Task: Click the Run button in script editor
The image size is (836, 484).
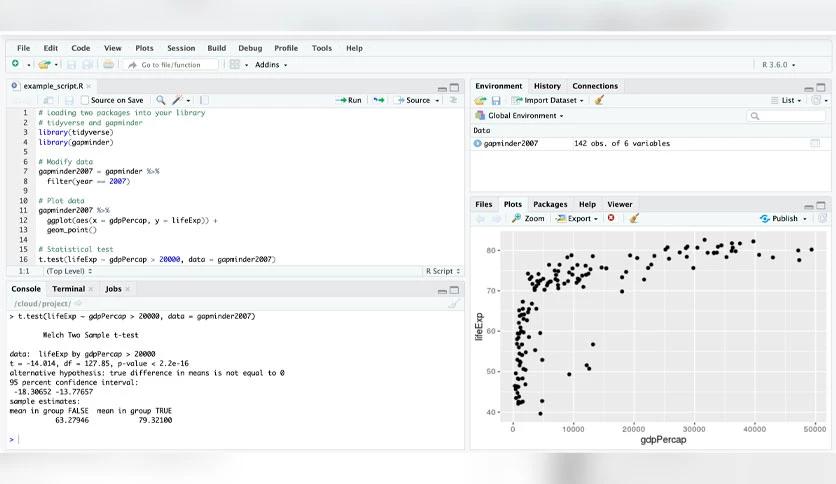Action: [x=349, y=100]
